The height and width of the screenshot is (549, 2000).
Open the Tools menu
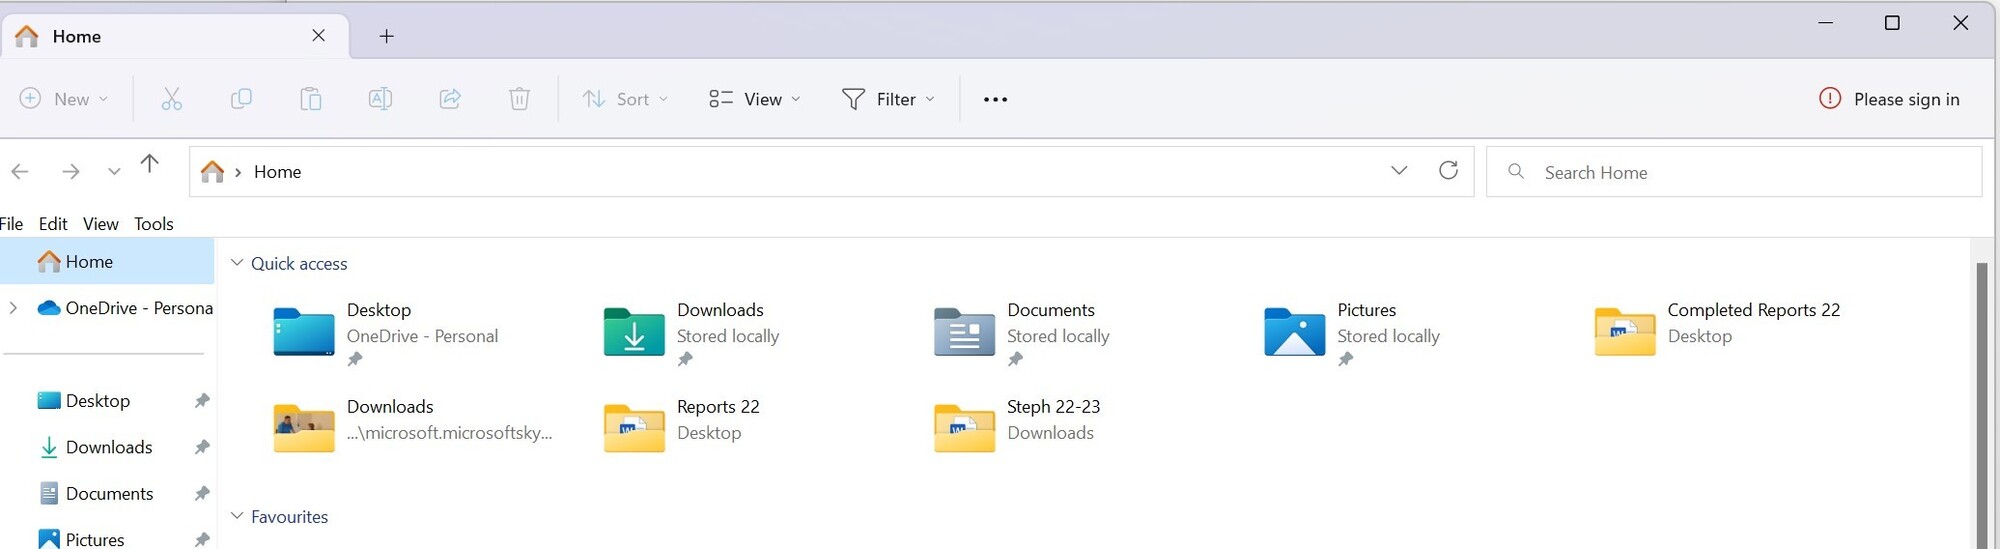(154, 224)
